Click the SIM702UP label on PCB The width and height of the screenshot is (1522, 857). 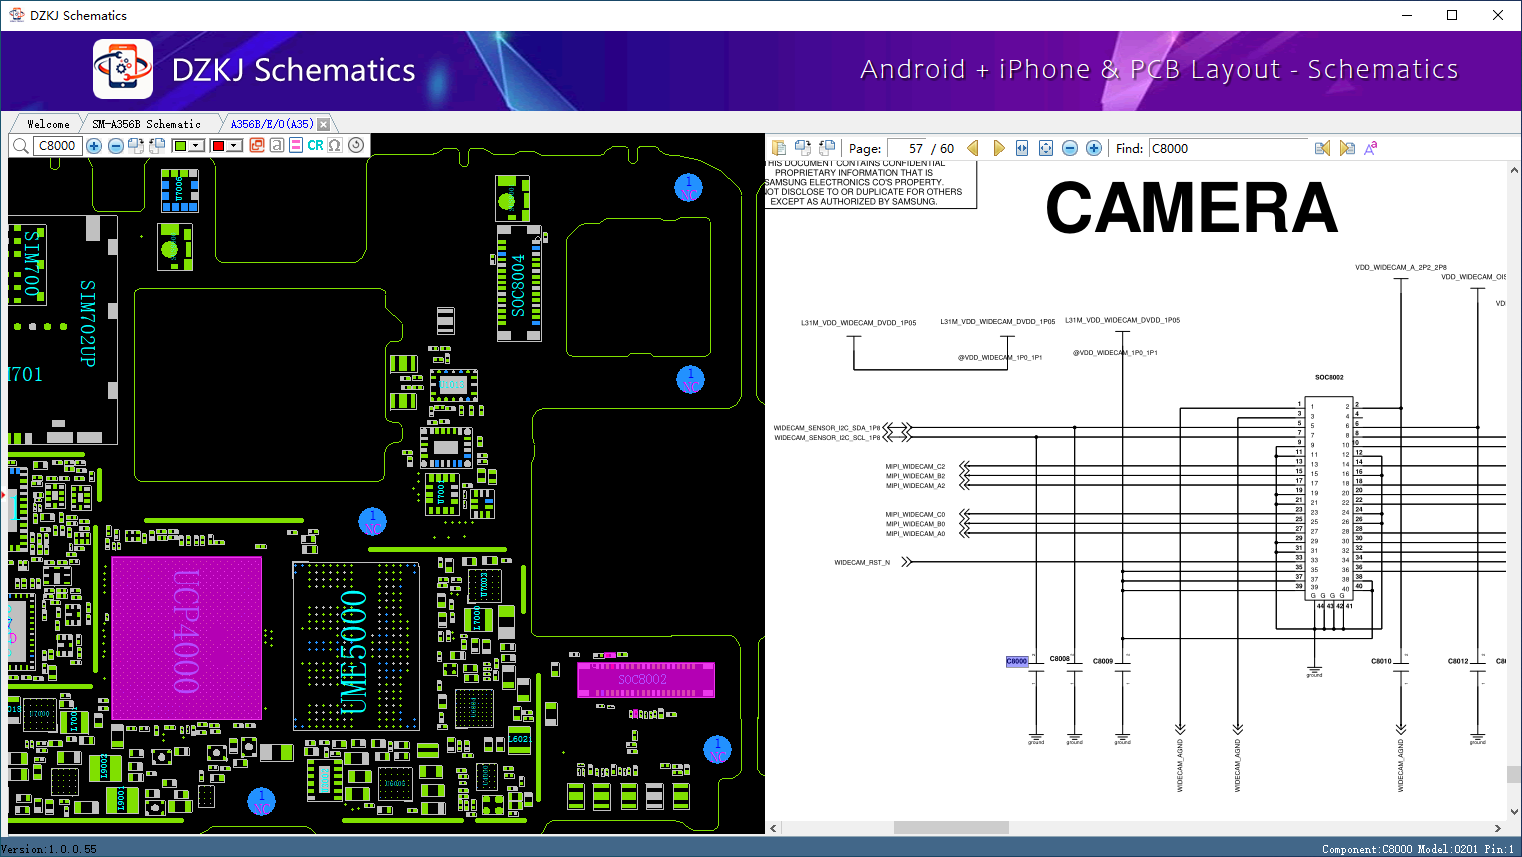coord(88,323)
